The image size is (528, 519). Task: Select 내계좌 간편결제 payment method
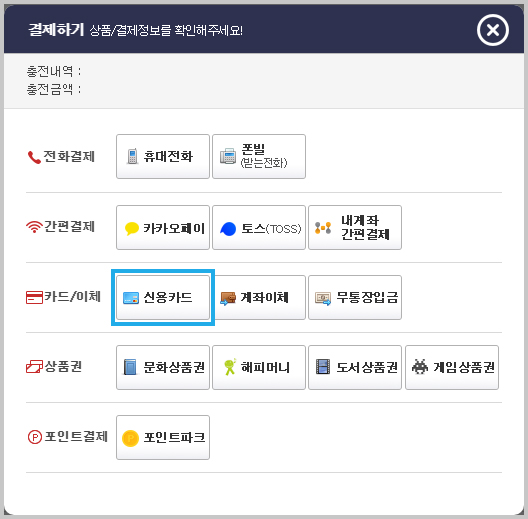click(355, 227)
